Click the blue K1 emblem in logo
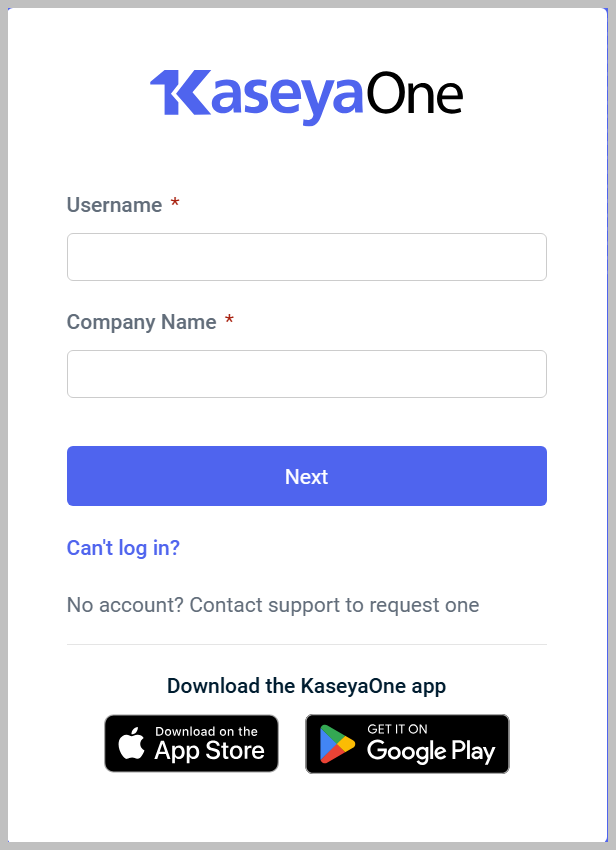The height and width of the screenshot is (850, 616). pyautogui.click(x=181, y=92)
